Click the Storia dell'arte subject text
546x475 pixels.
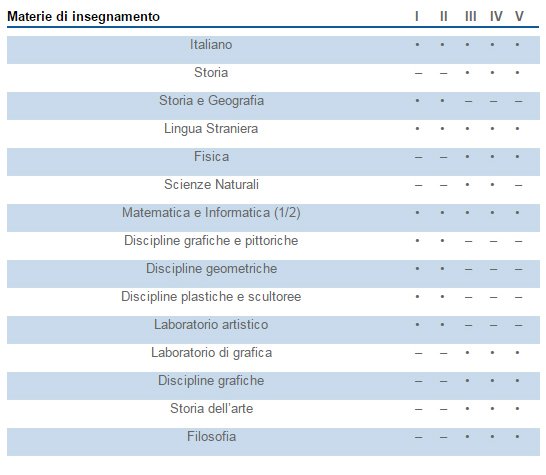tap(211, 408)
